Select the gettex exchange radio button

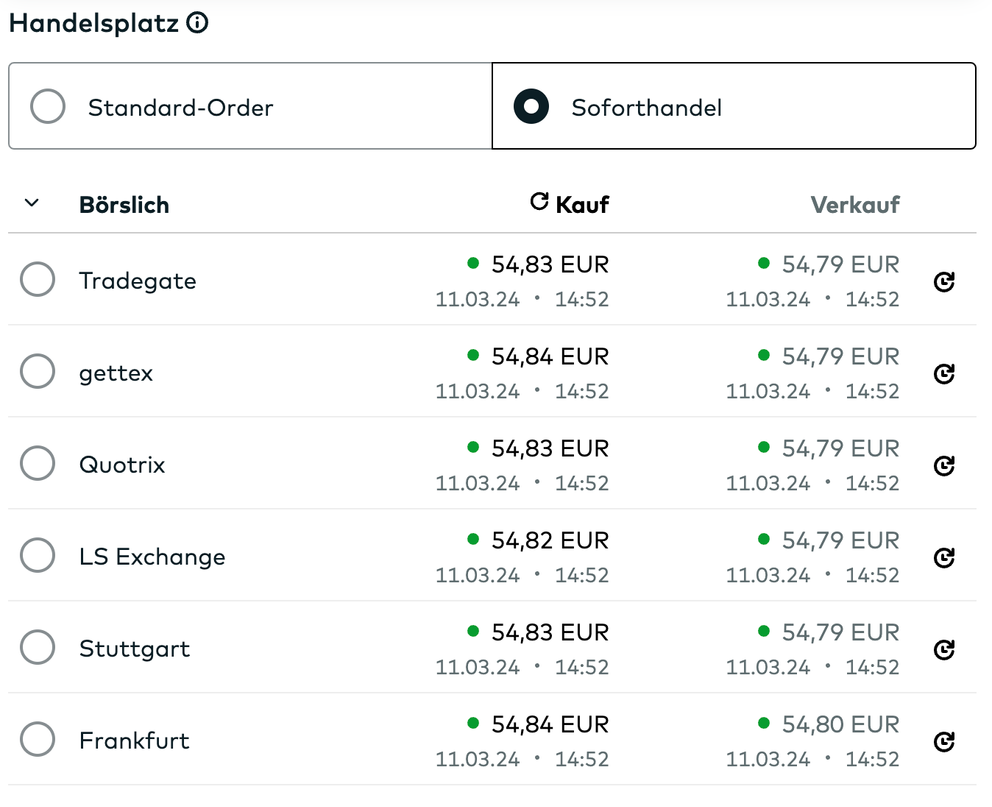tap(37, 371)
